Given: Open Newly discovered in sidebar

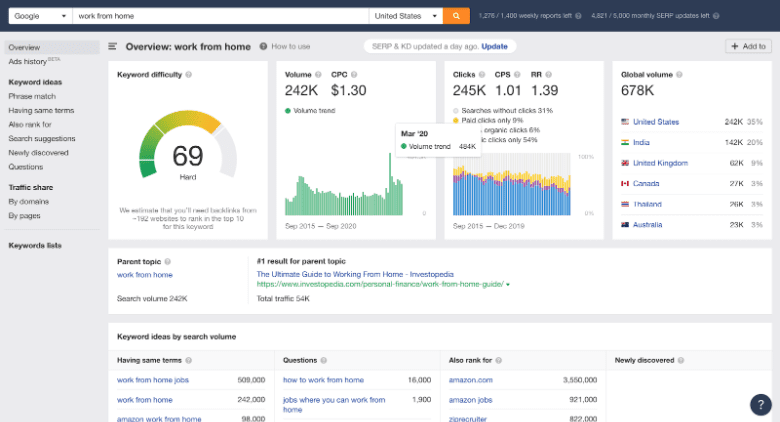Looking at the screenshot, I should click(x=38, y=153).
